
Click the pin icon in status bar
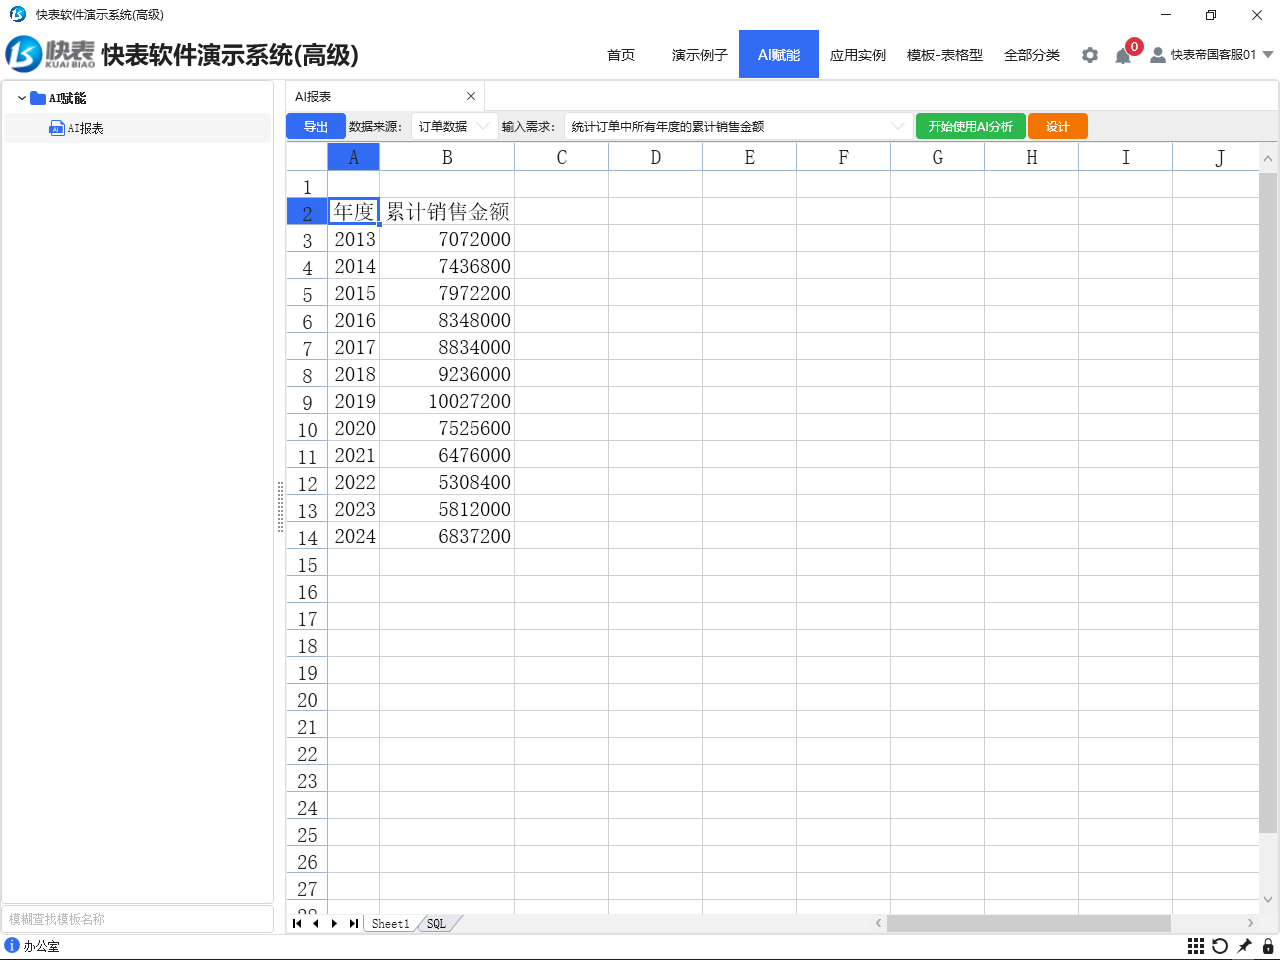[x=1244, y=946]
